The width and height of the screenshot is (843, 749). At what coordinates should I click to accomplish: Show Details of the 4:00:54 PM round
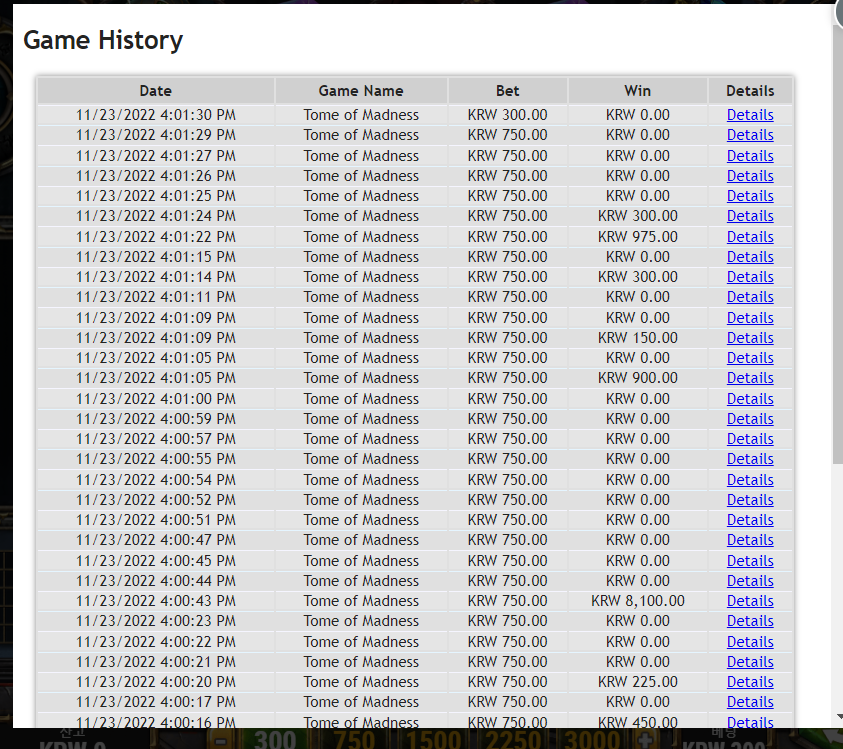click(749, 480)
